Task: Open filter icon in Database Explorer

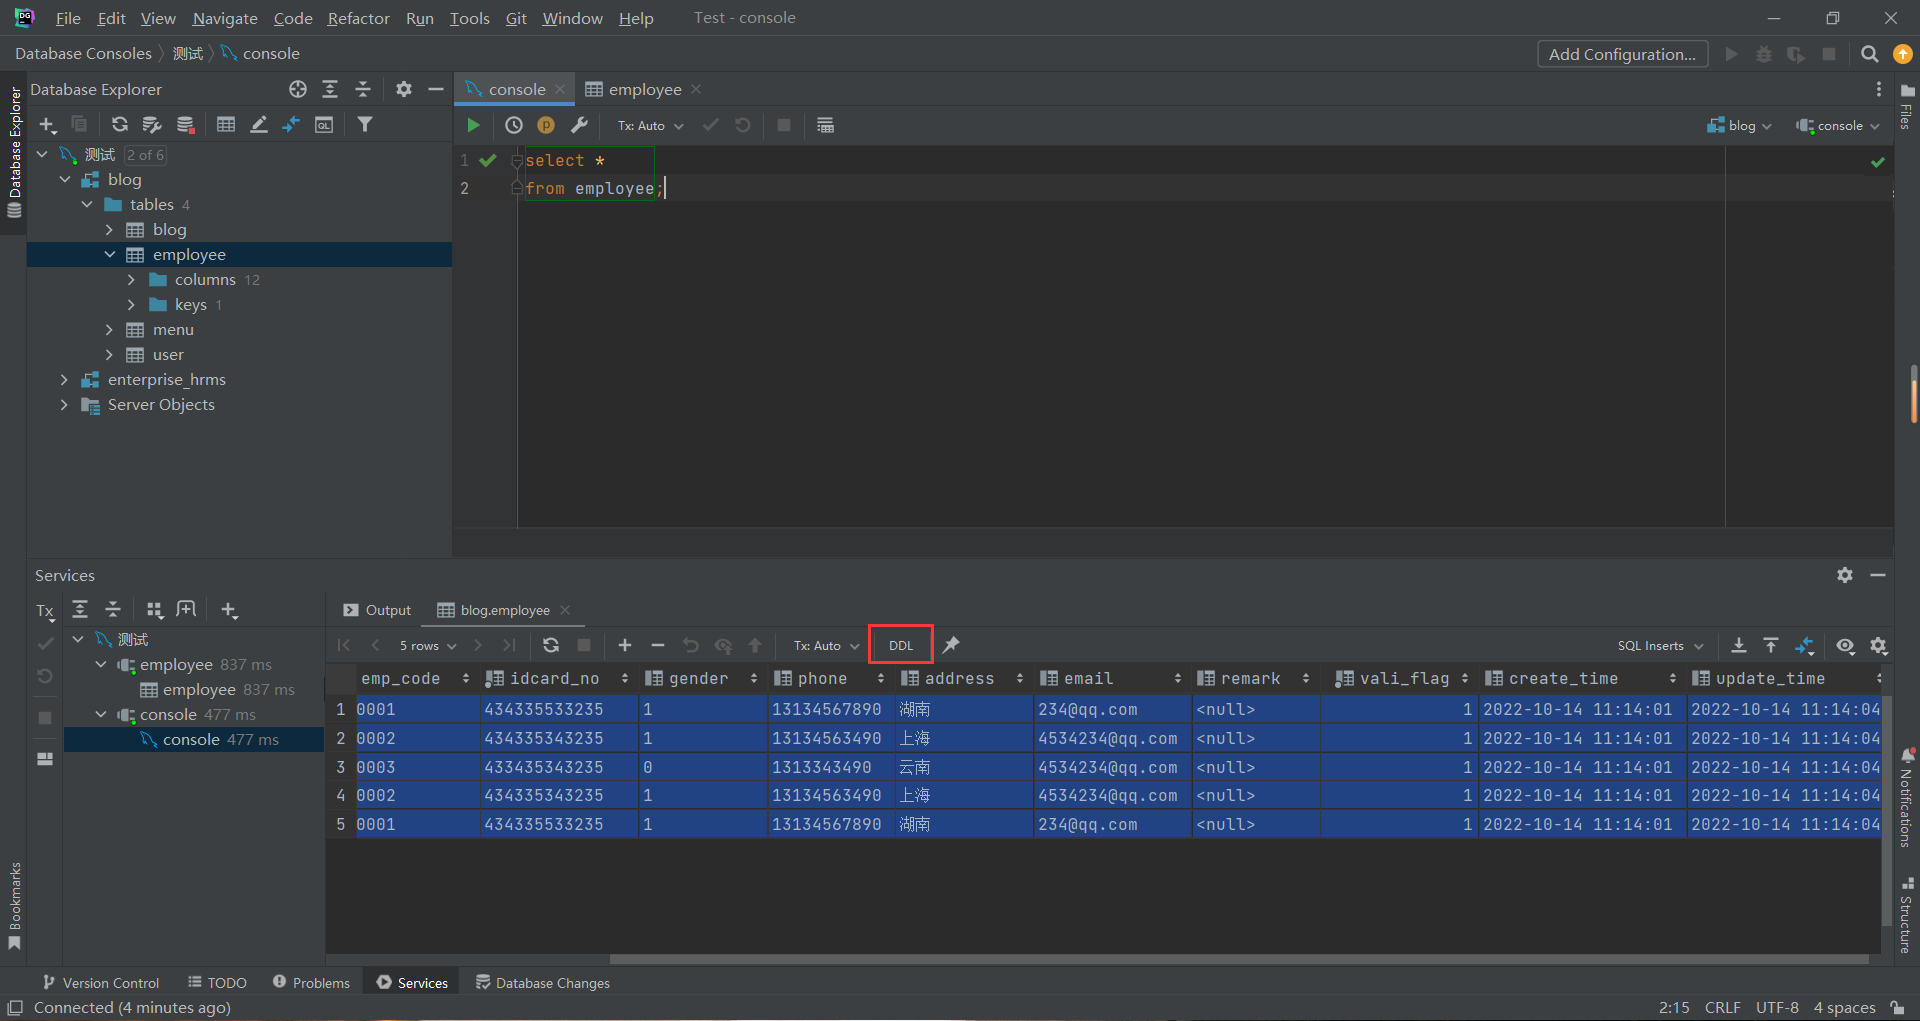Action: click(x=365, y=124)
